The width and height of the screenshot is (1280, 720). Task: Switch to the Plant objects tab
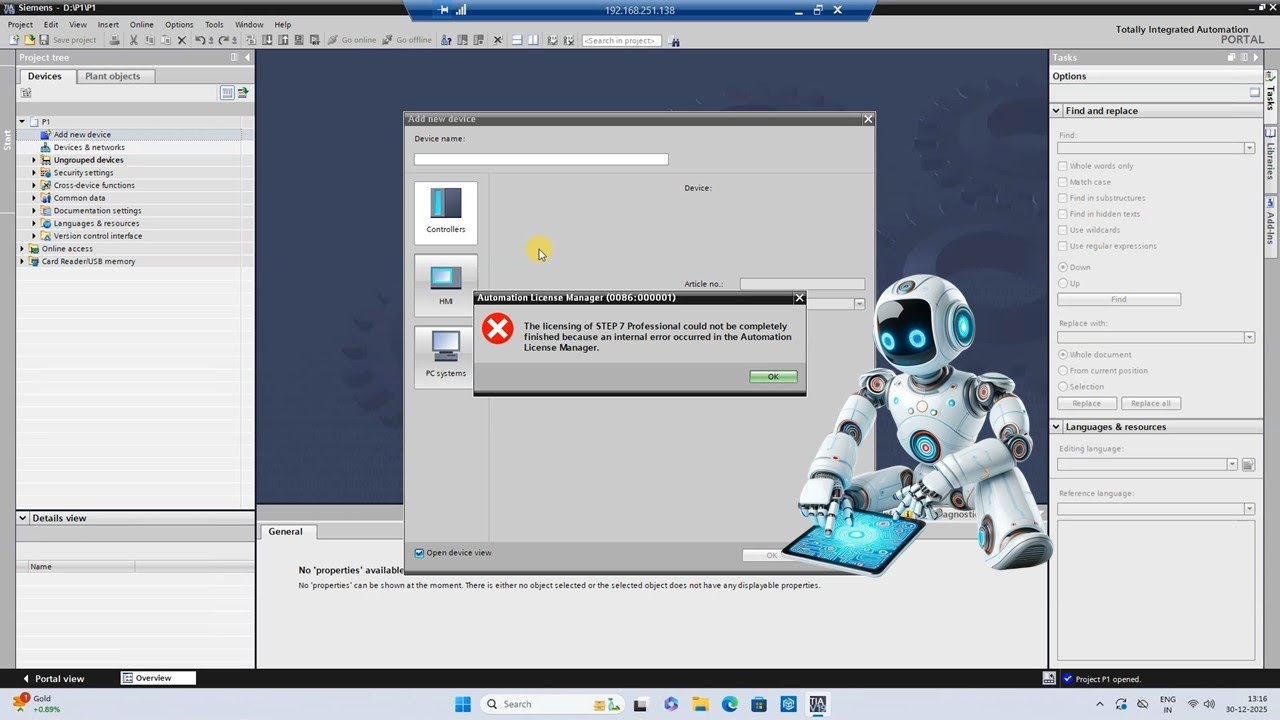(x=113, y=76)
